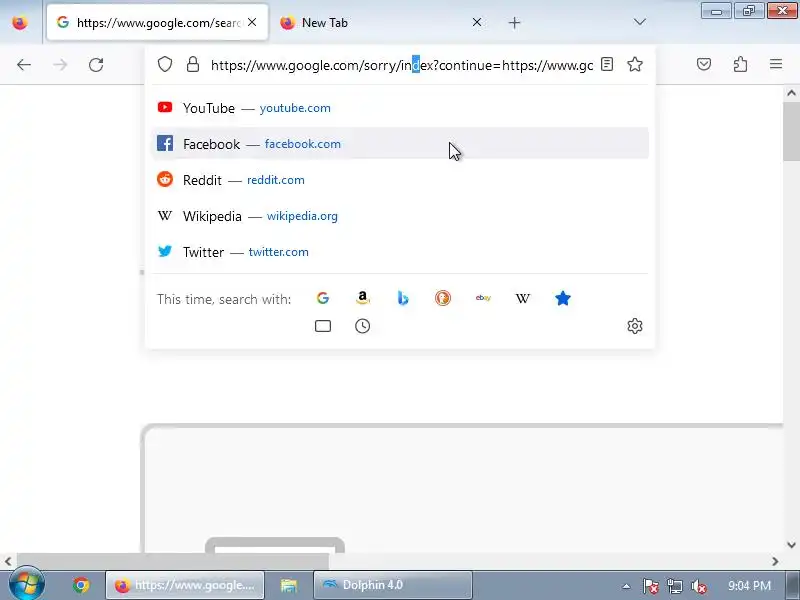Viewport: 800px width, 600px height.
Task: Open file explorer from the taskbar
Action: [x=289, y=585]
